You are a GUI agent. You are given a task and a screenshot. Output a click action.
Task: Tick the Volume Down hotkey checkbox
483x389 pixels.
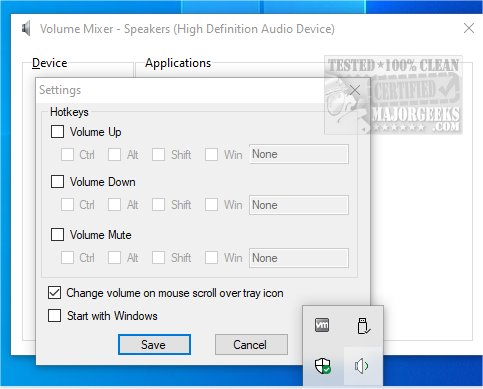pyautogui.click(x=57, y=182)
